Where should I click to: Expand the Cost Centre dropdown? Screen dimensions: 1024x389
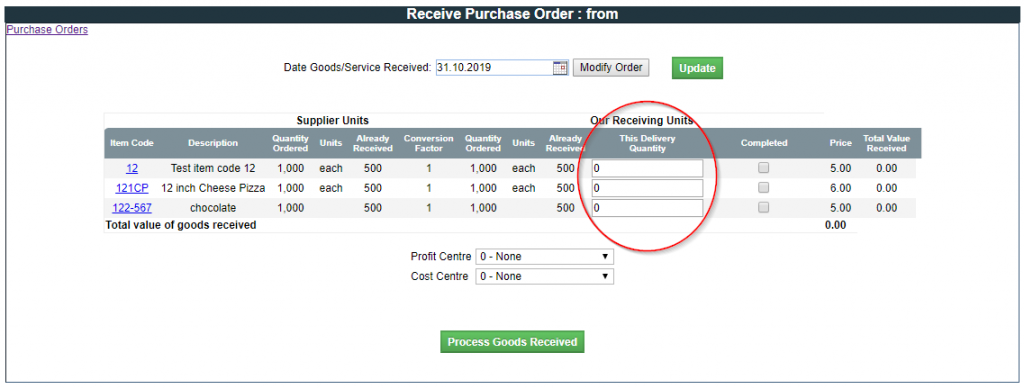(x=545, y=277)
